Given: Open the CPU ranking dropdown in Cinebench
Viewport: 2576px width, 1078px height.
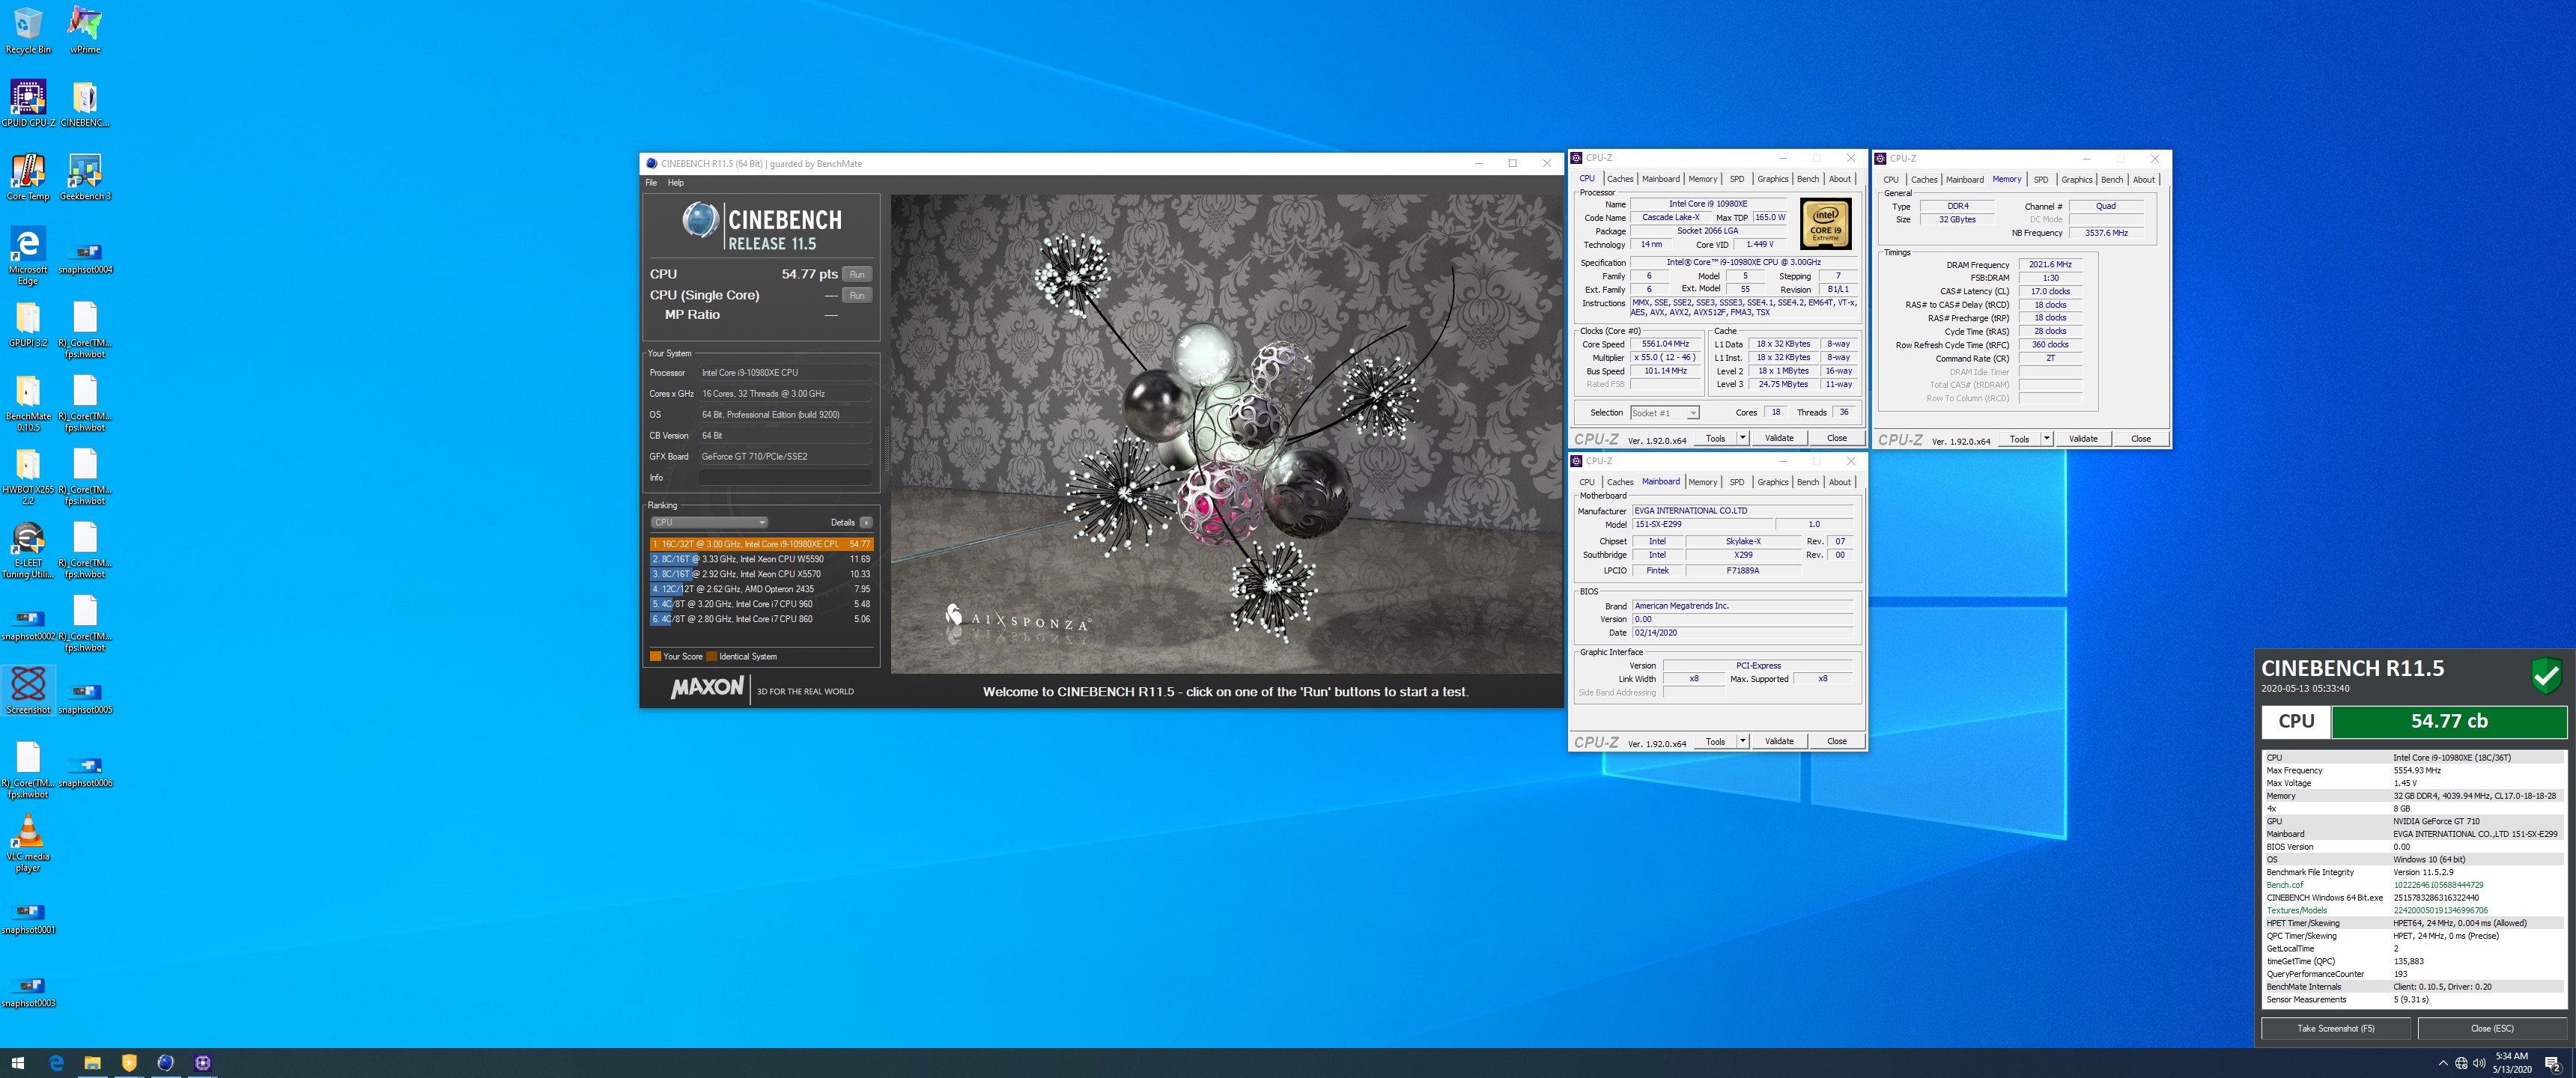Looking at the screenshot, I should point(709,522).
